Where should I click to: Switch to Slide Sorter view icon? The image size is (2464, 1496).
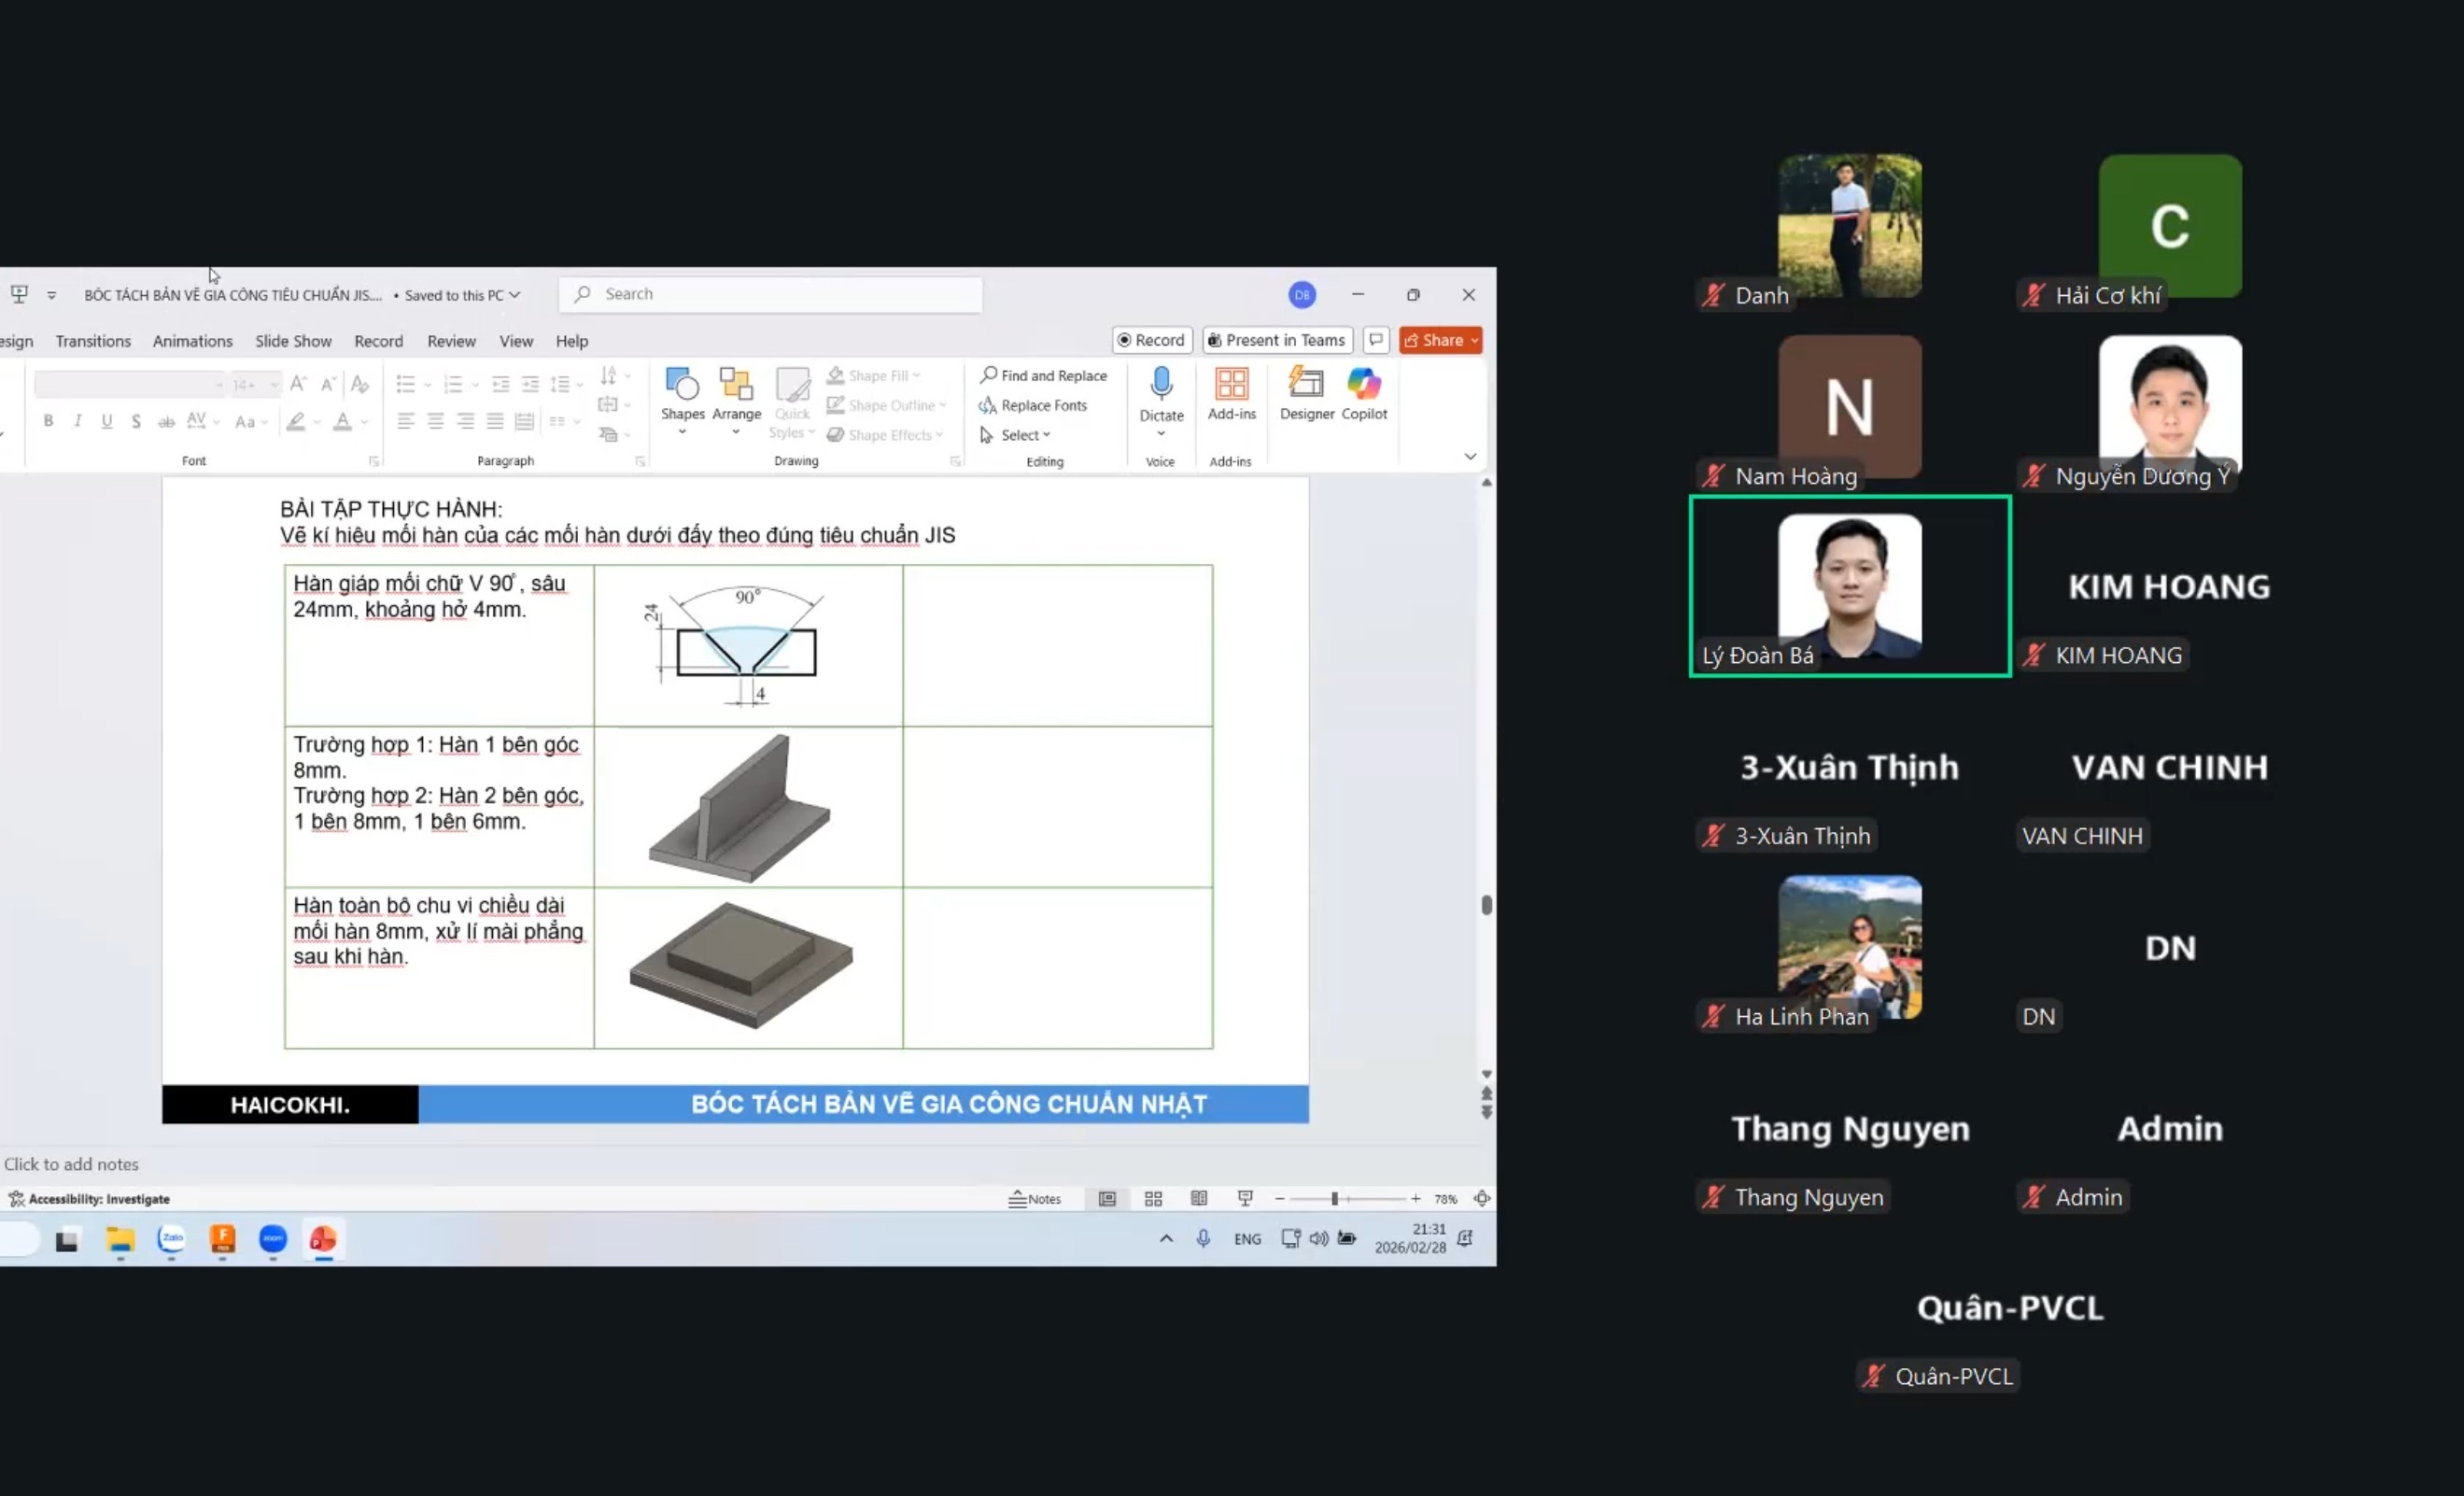click(1153, 1198)
